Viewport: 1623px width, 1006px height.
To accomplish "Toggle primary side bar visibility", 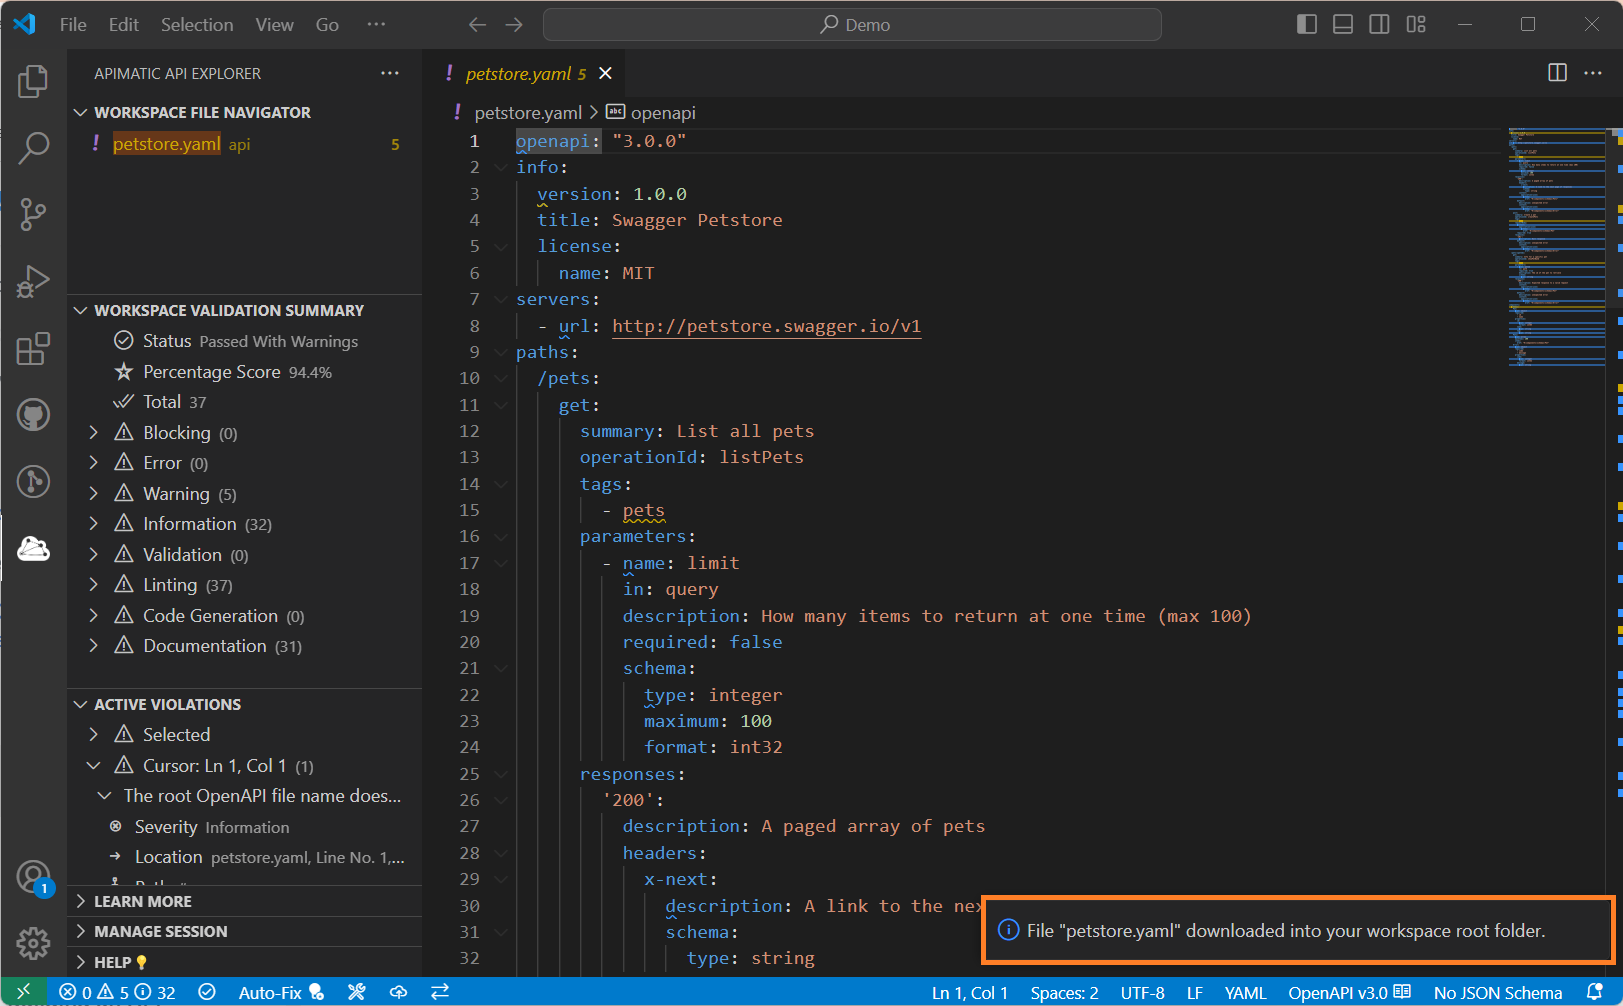I will point(1306,24).
